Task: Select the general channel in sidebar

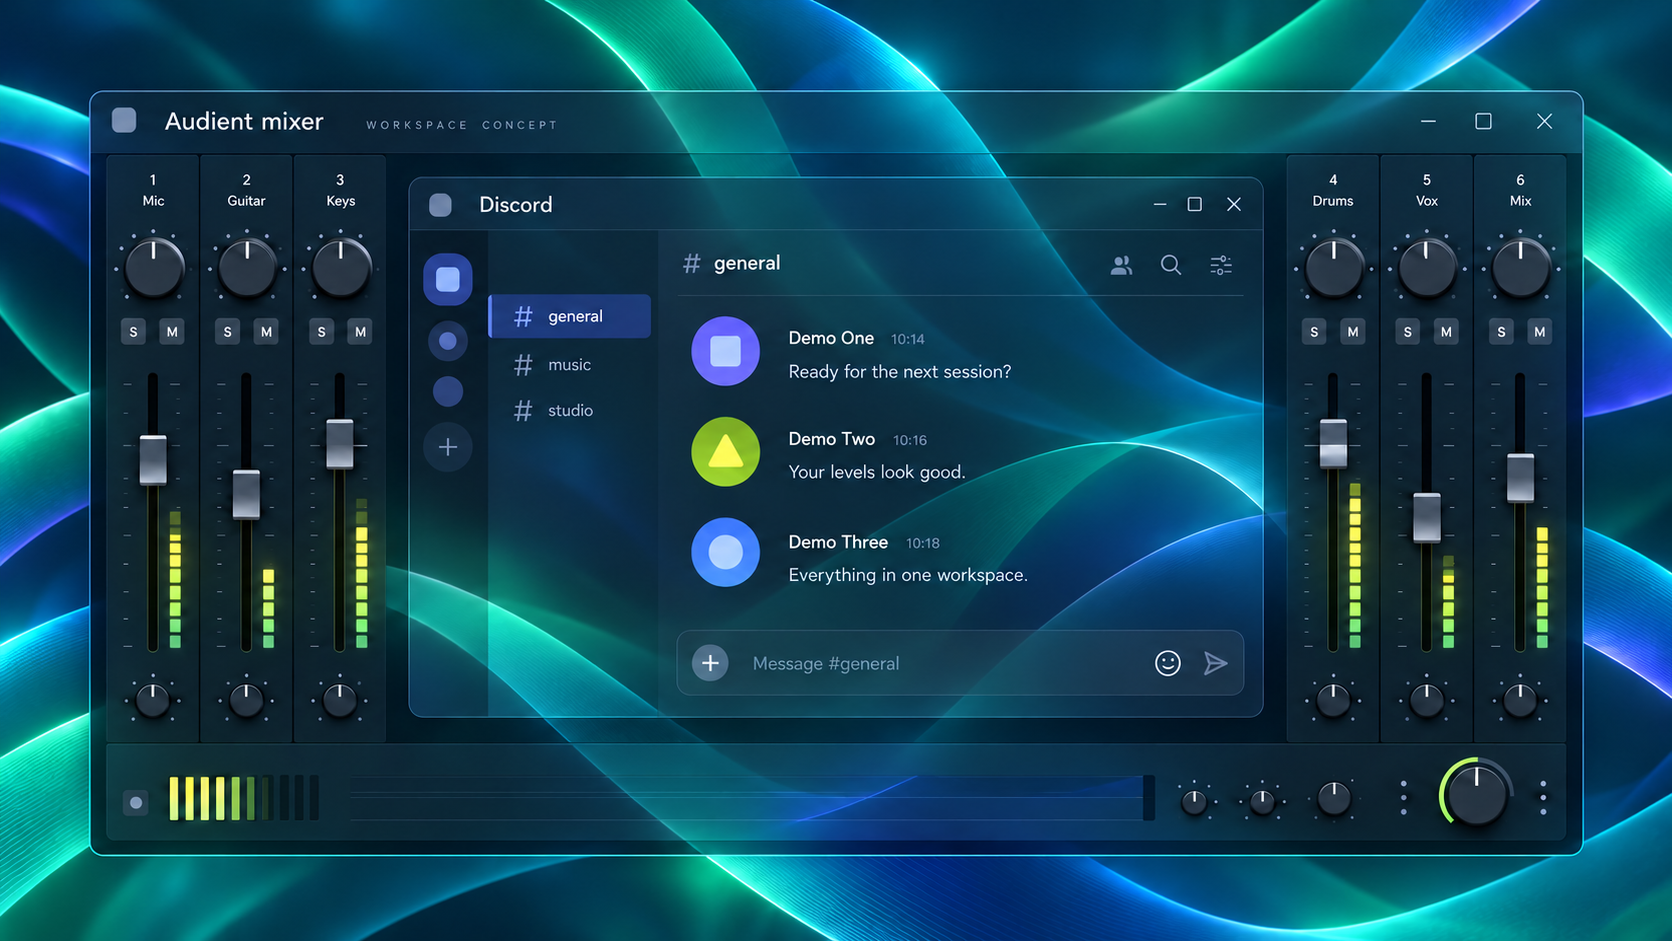Action: coord(570,316)
